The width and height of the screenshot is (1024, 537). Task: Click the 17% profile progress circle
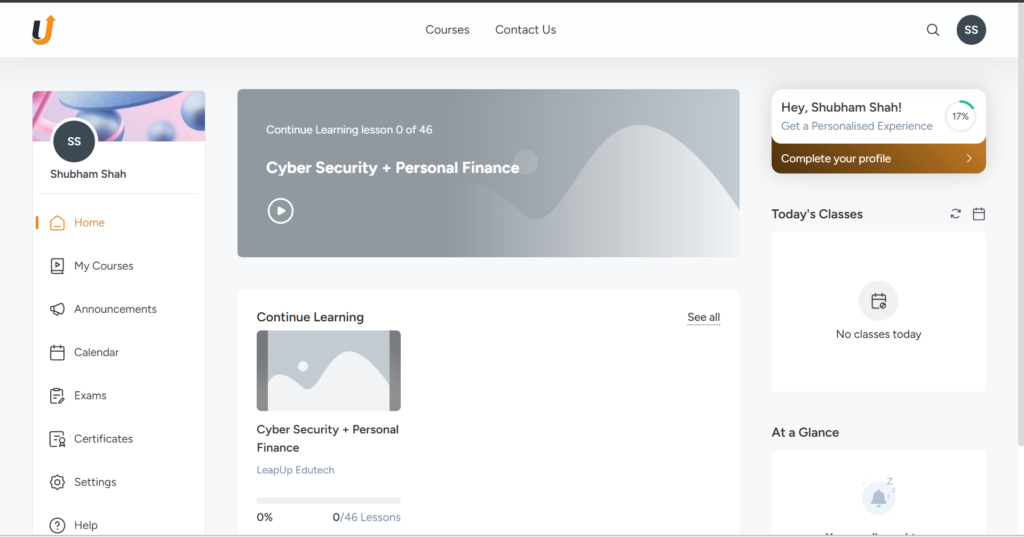(x=960, y=116)
